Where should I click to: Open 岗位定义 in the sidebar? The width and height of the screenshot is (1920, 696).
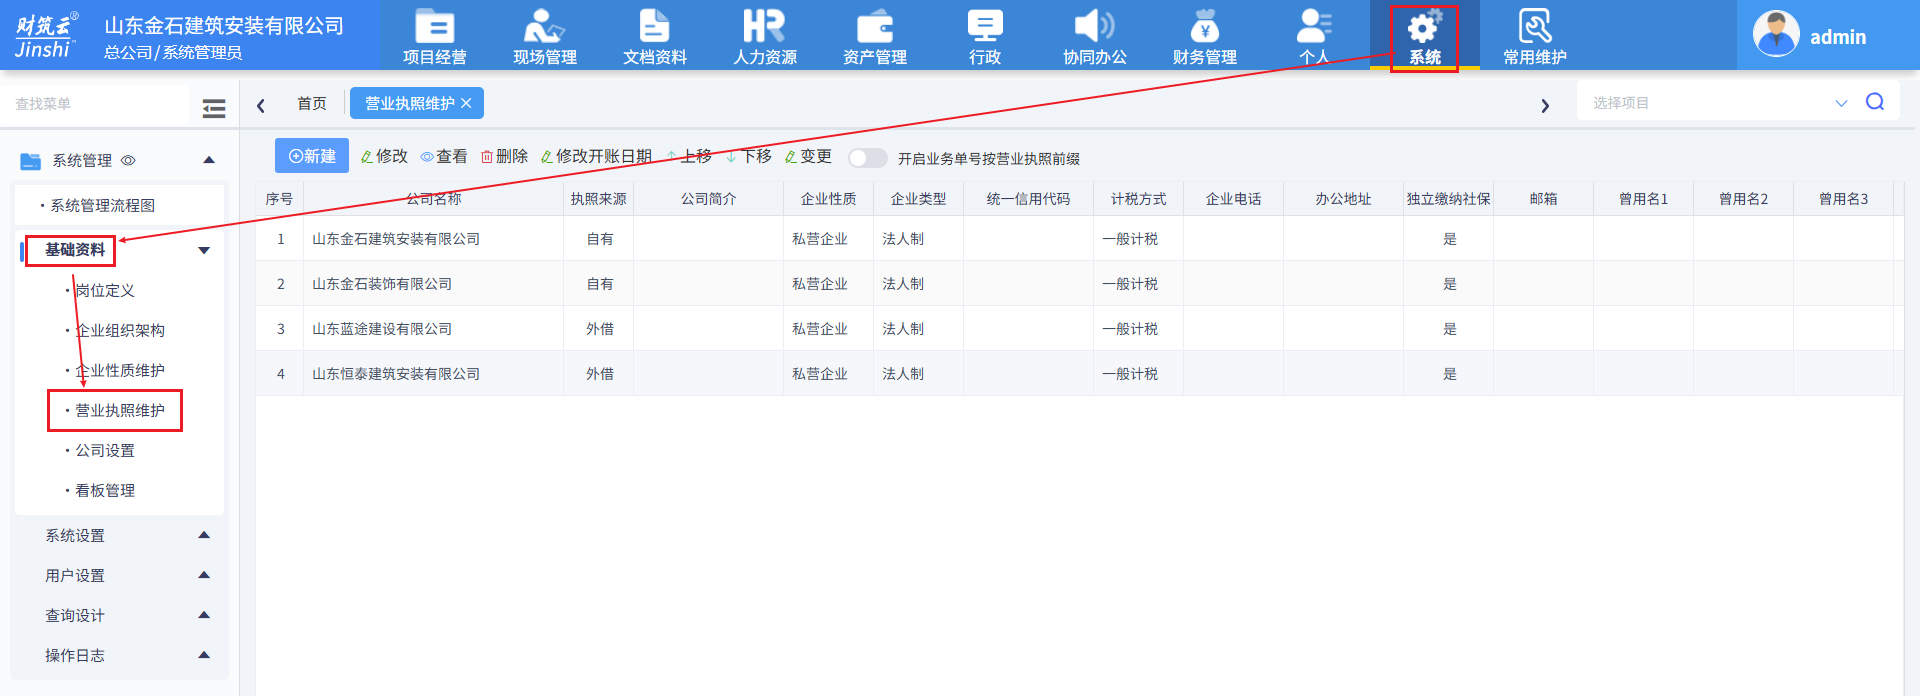click(105, 290)
